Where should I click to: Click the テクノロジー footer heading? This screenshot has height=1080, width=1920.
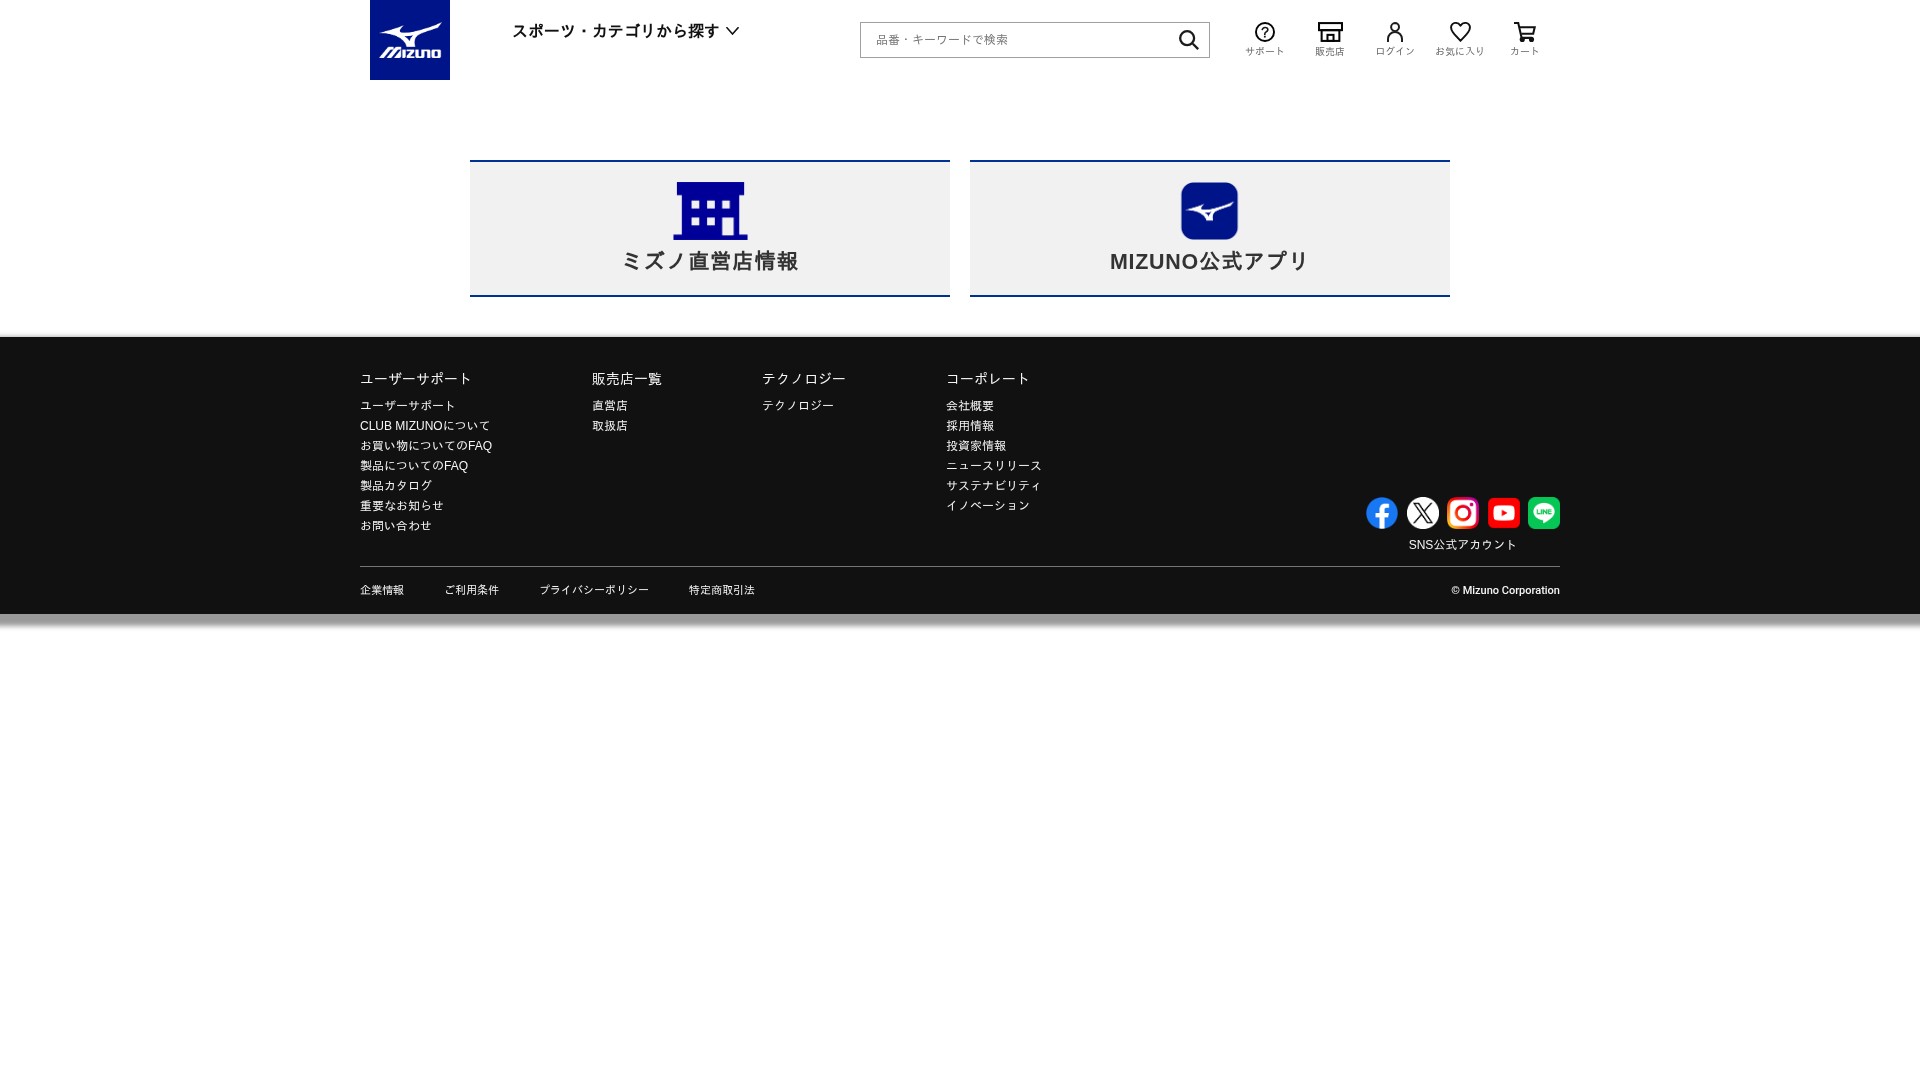click(804, 379)
